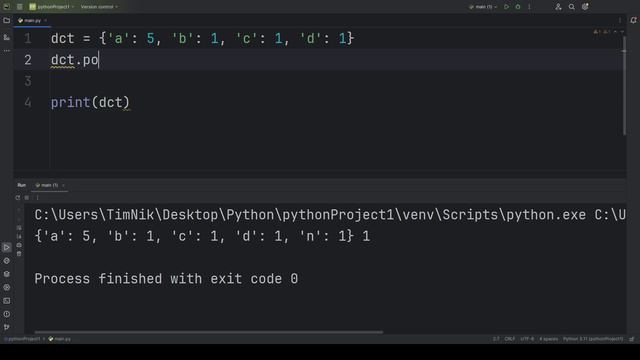Viewport: 640px width, 360px height.
Task: Open inspection warnings widget in editor
Action: 602,32
